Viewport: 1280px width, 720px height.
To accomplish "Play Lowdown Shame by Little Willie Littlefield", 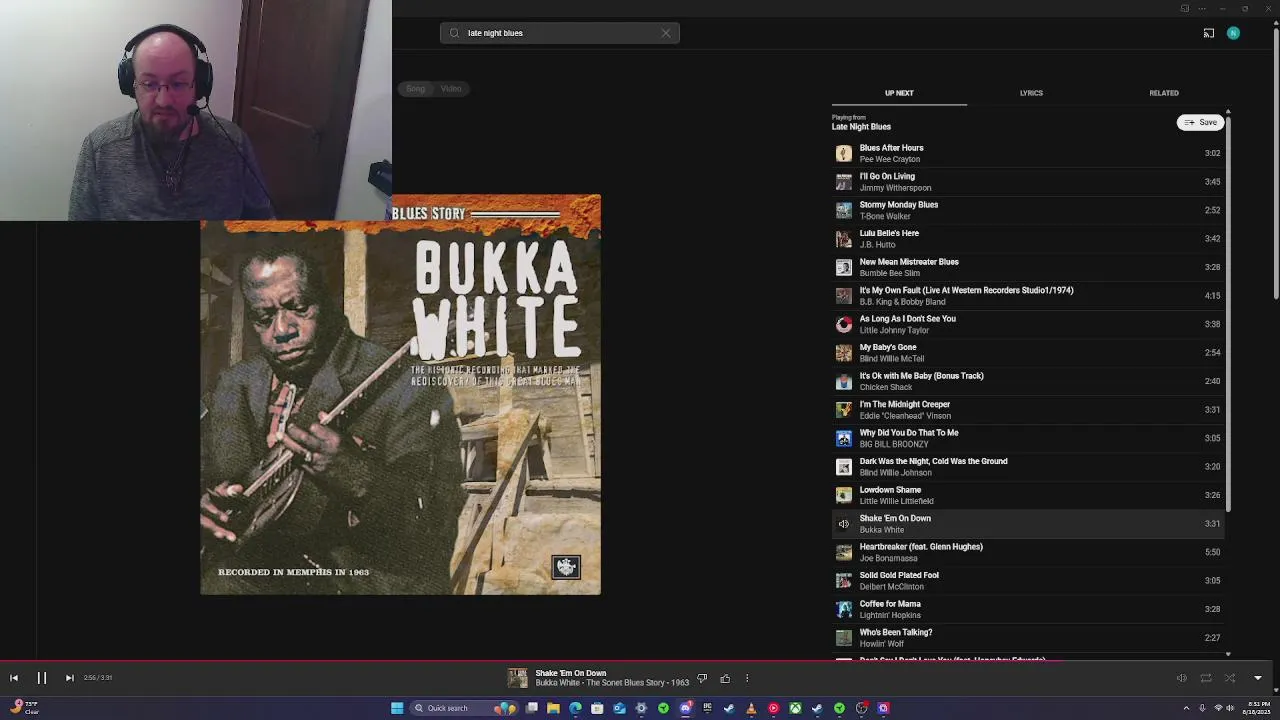I will (1028, 495).
